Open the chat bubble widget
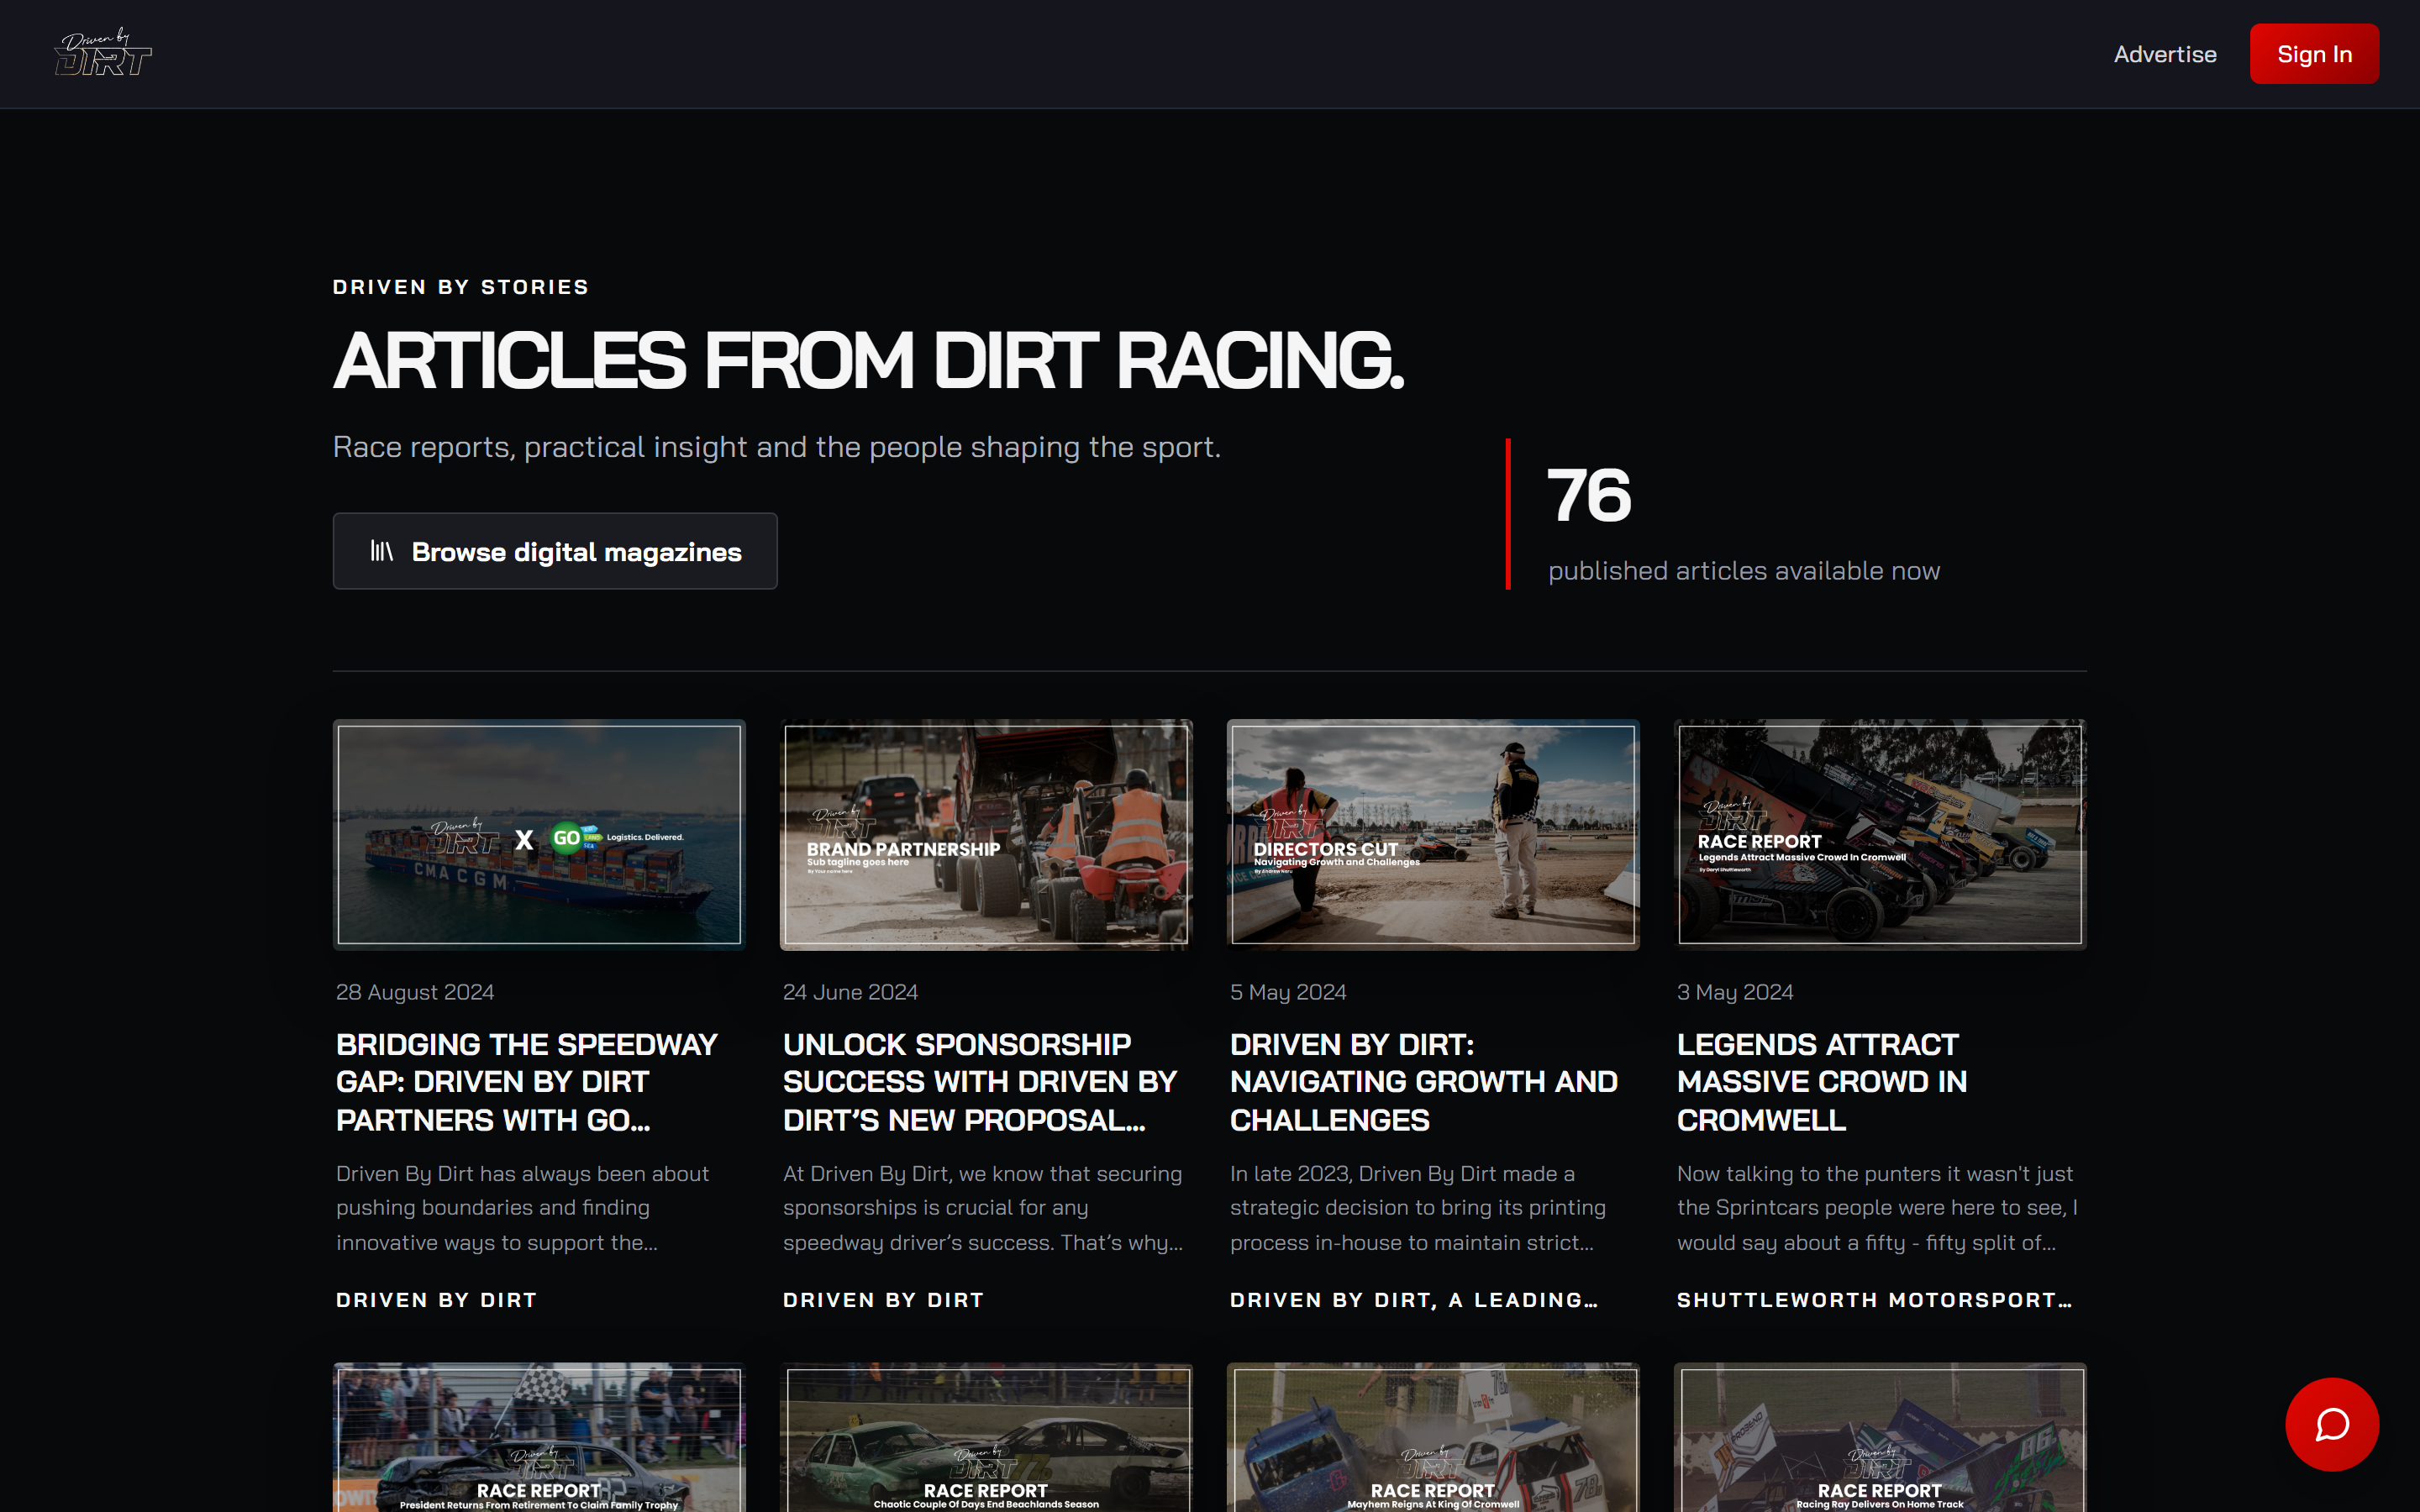 click(x=2332, y=1424)
